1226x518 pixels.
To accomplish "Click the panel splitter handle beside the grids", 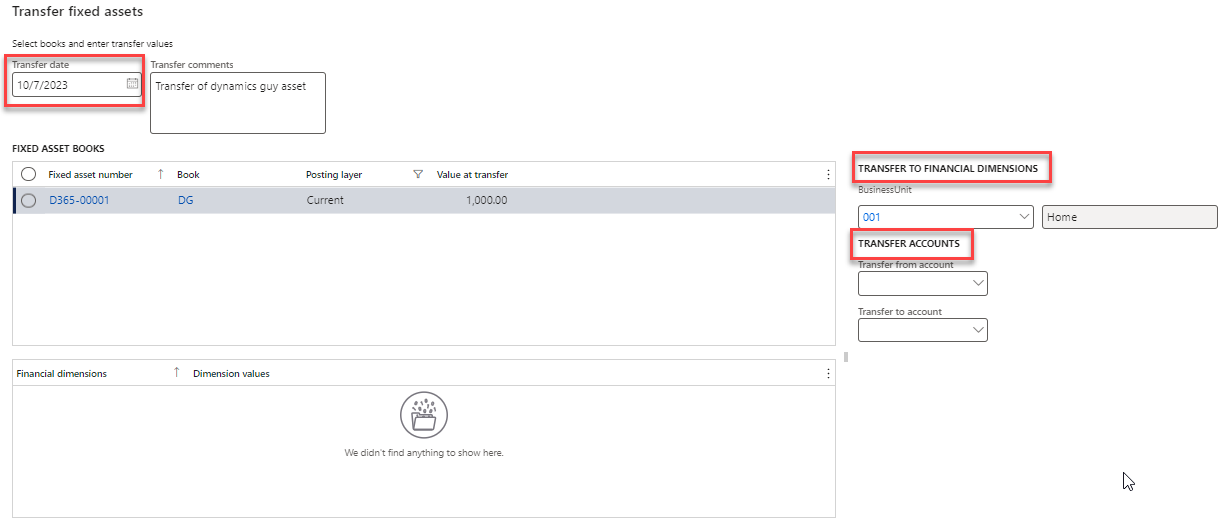I will [846, 356].
